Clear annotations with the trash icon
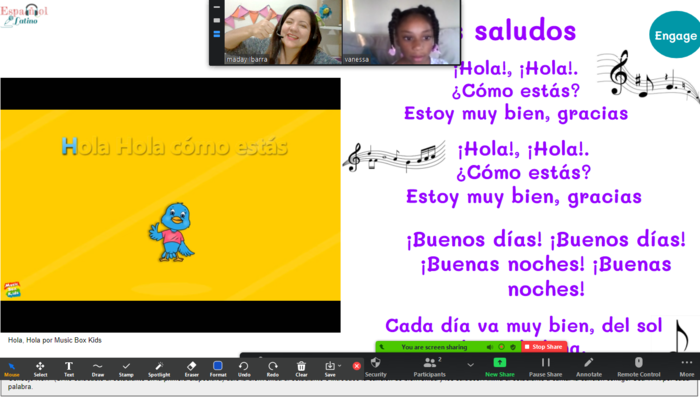The width and height of the screenshot is (700, 401). (x=301, y=369)
